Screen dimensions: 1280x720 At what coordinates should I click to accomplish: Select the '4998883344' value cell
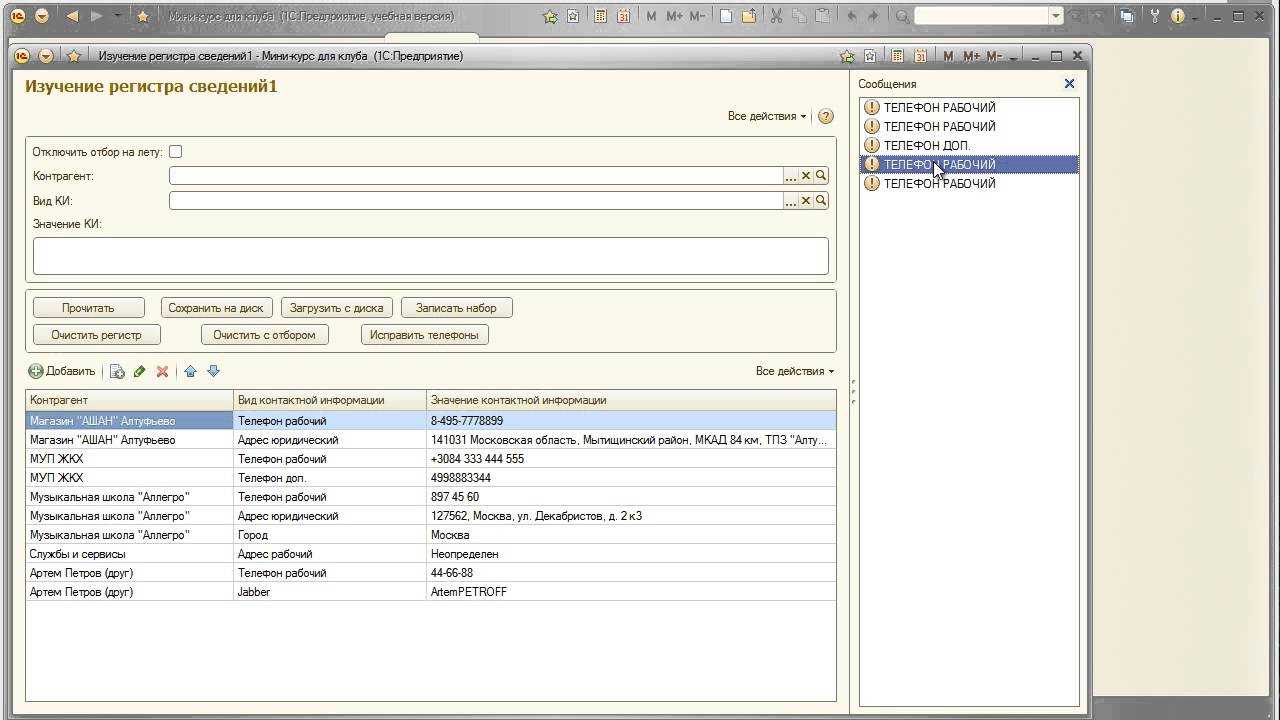click(x=631, y=478)
